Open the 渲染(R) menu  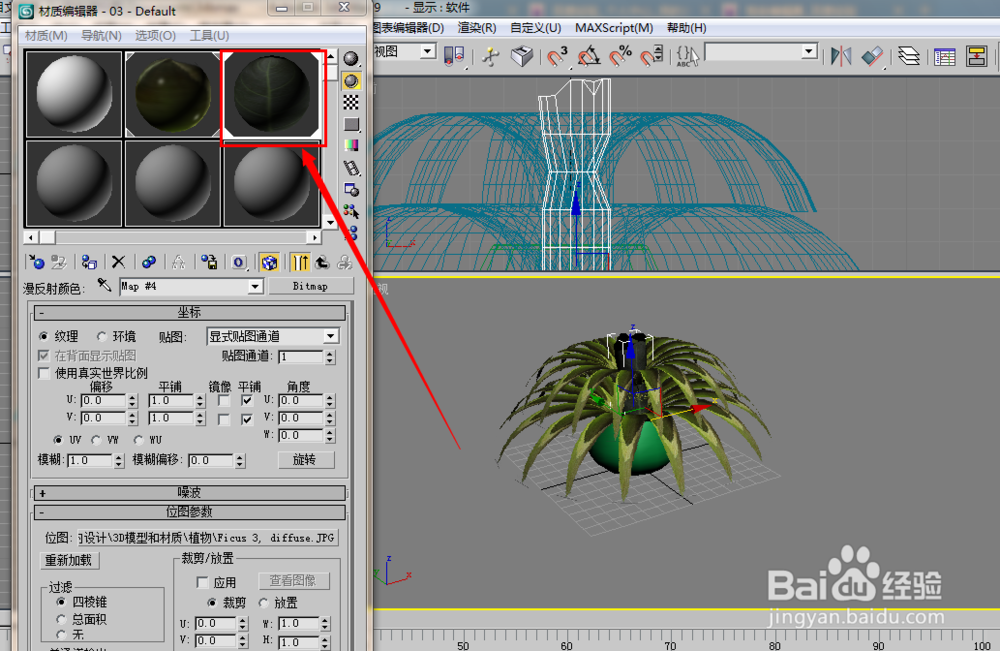point(476,28)
